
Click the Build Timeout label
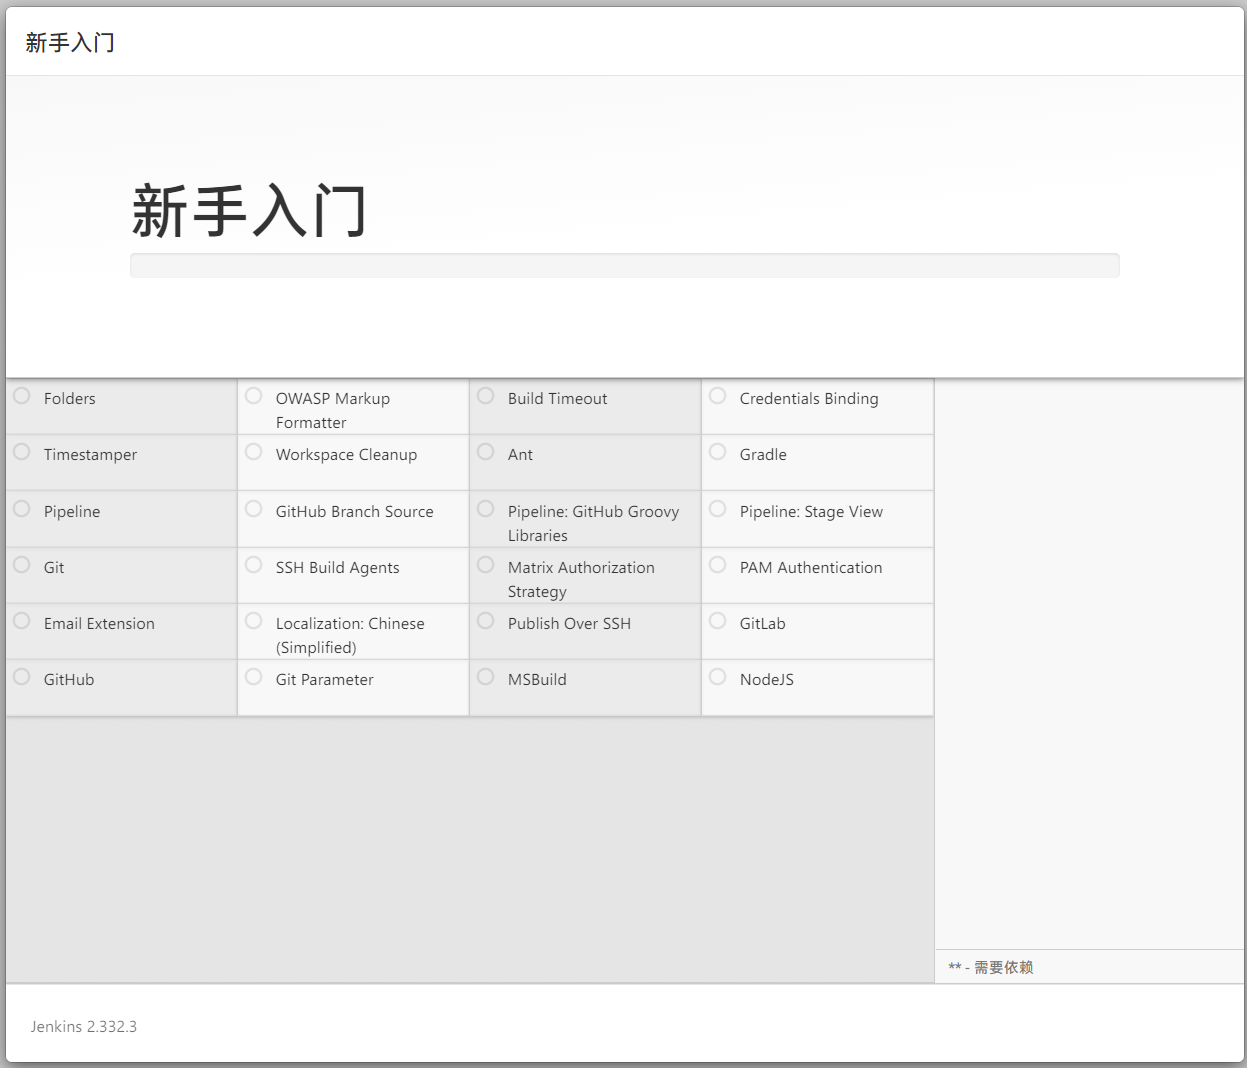pyautogui.click(x=557, y=398)
